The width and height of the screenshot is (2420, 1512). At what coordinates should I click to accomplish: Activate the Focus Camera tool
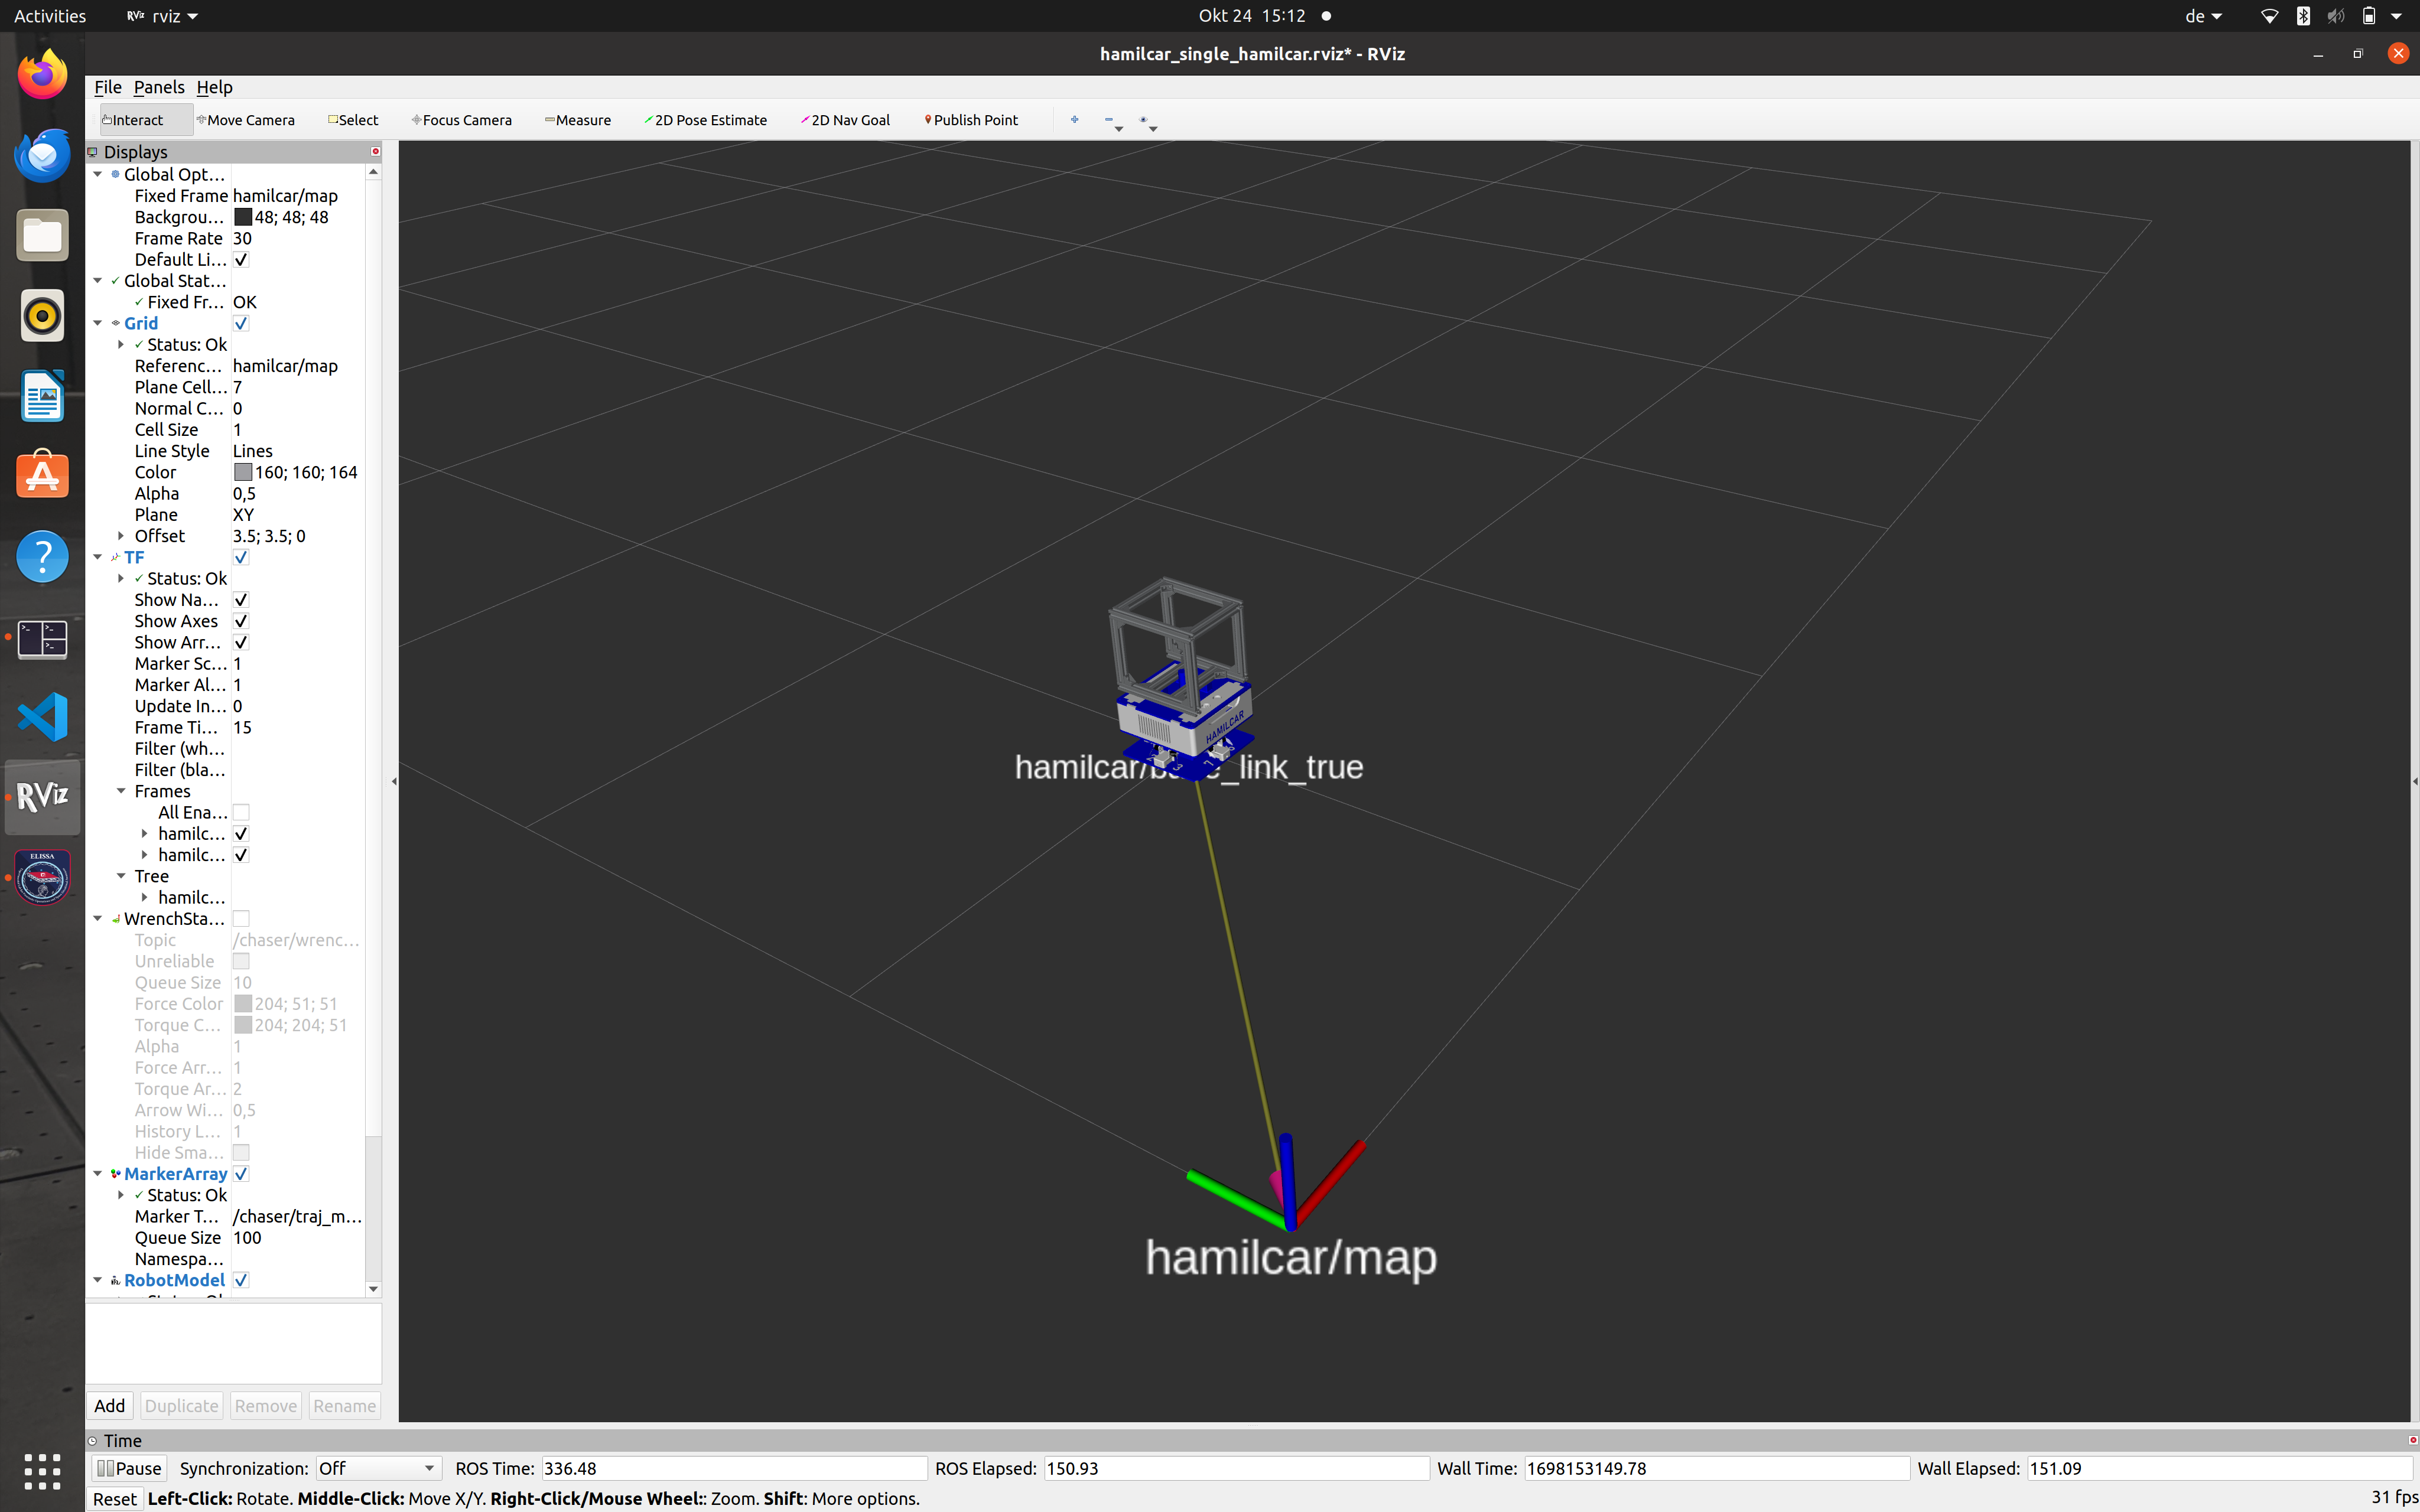(462, 120)
